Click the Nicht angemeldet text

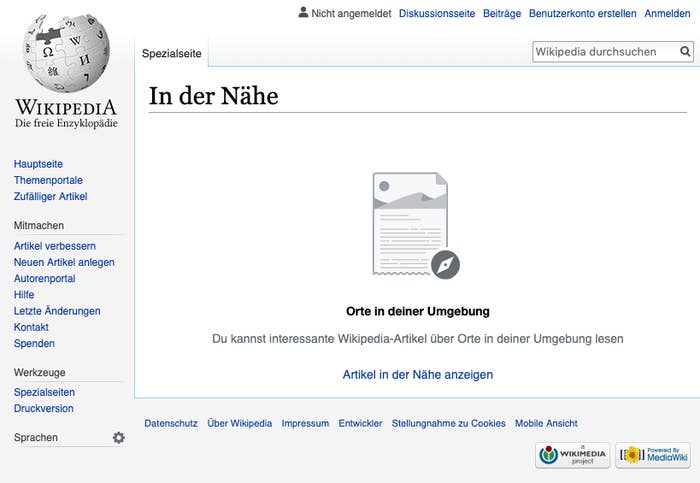click(351, 13)
